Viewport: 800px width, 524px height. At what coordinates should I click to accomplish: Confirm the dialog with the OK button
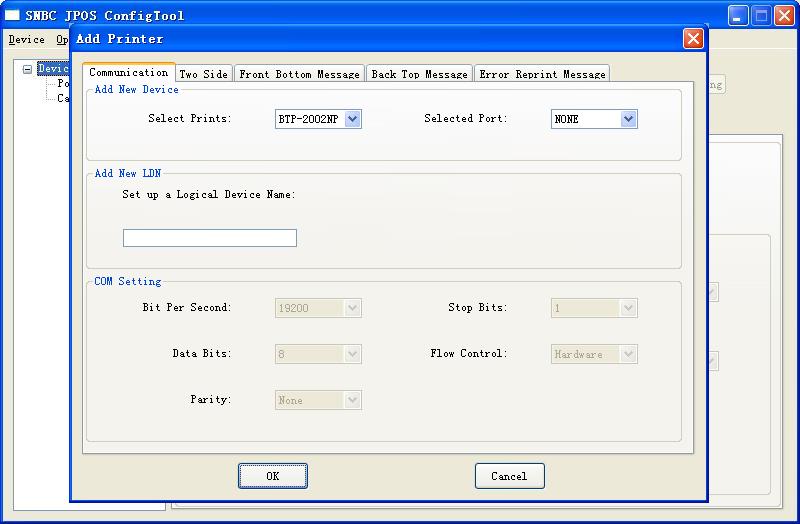point(273,476)
